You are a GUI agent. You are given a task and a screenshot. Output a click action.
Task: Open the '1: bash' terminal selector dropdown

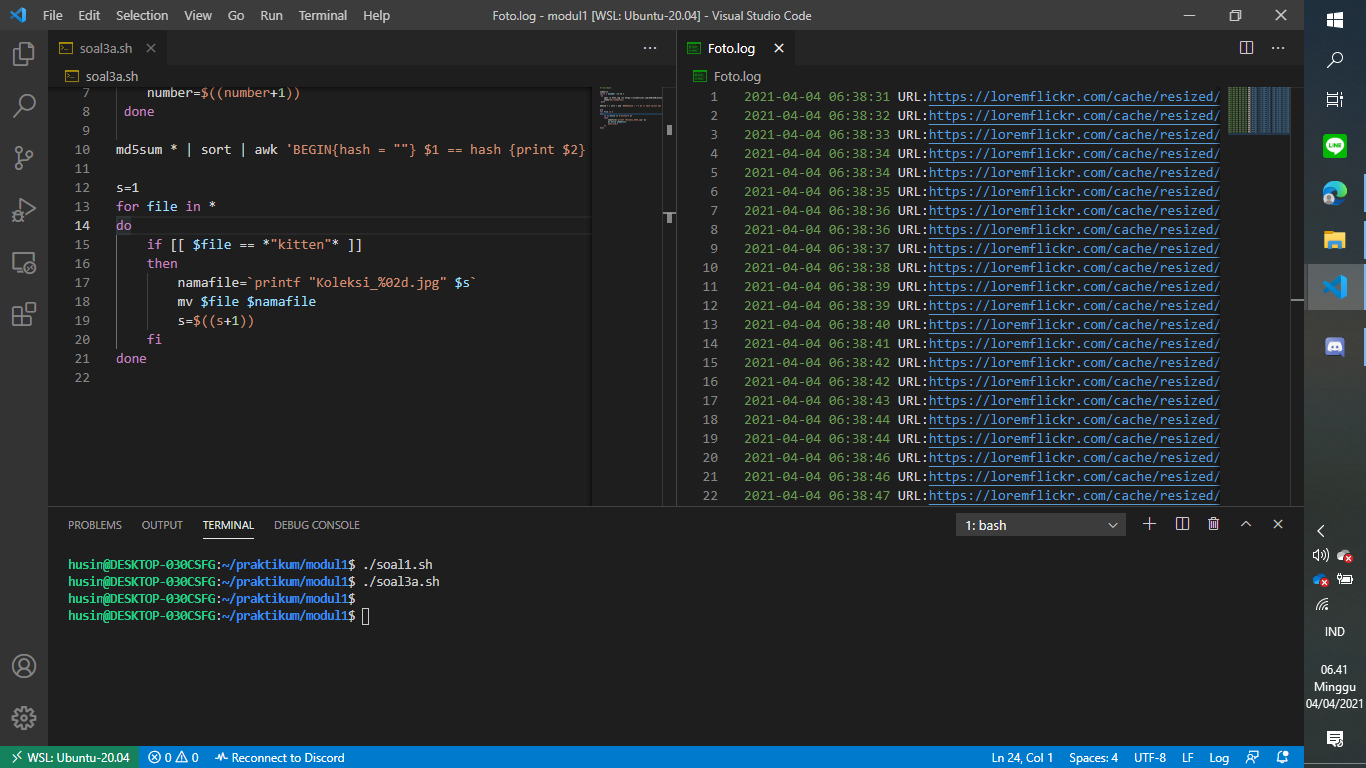pyautogui.click(x=1040, y=525)
